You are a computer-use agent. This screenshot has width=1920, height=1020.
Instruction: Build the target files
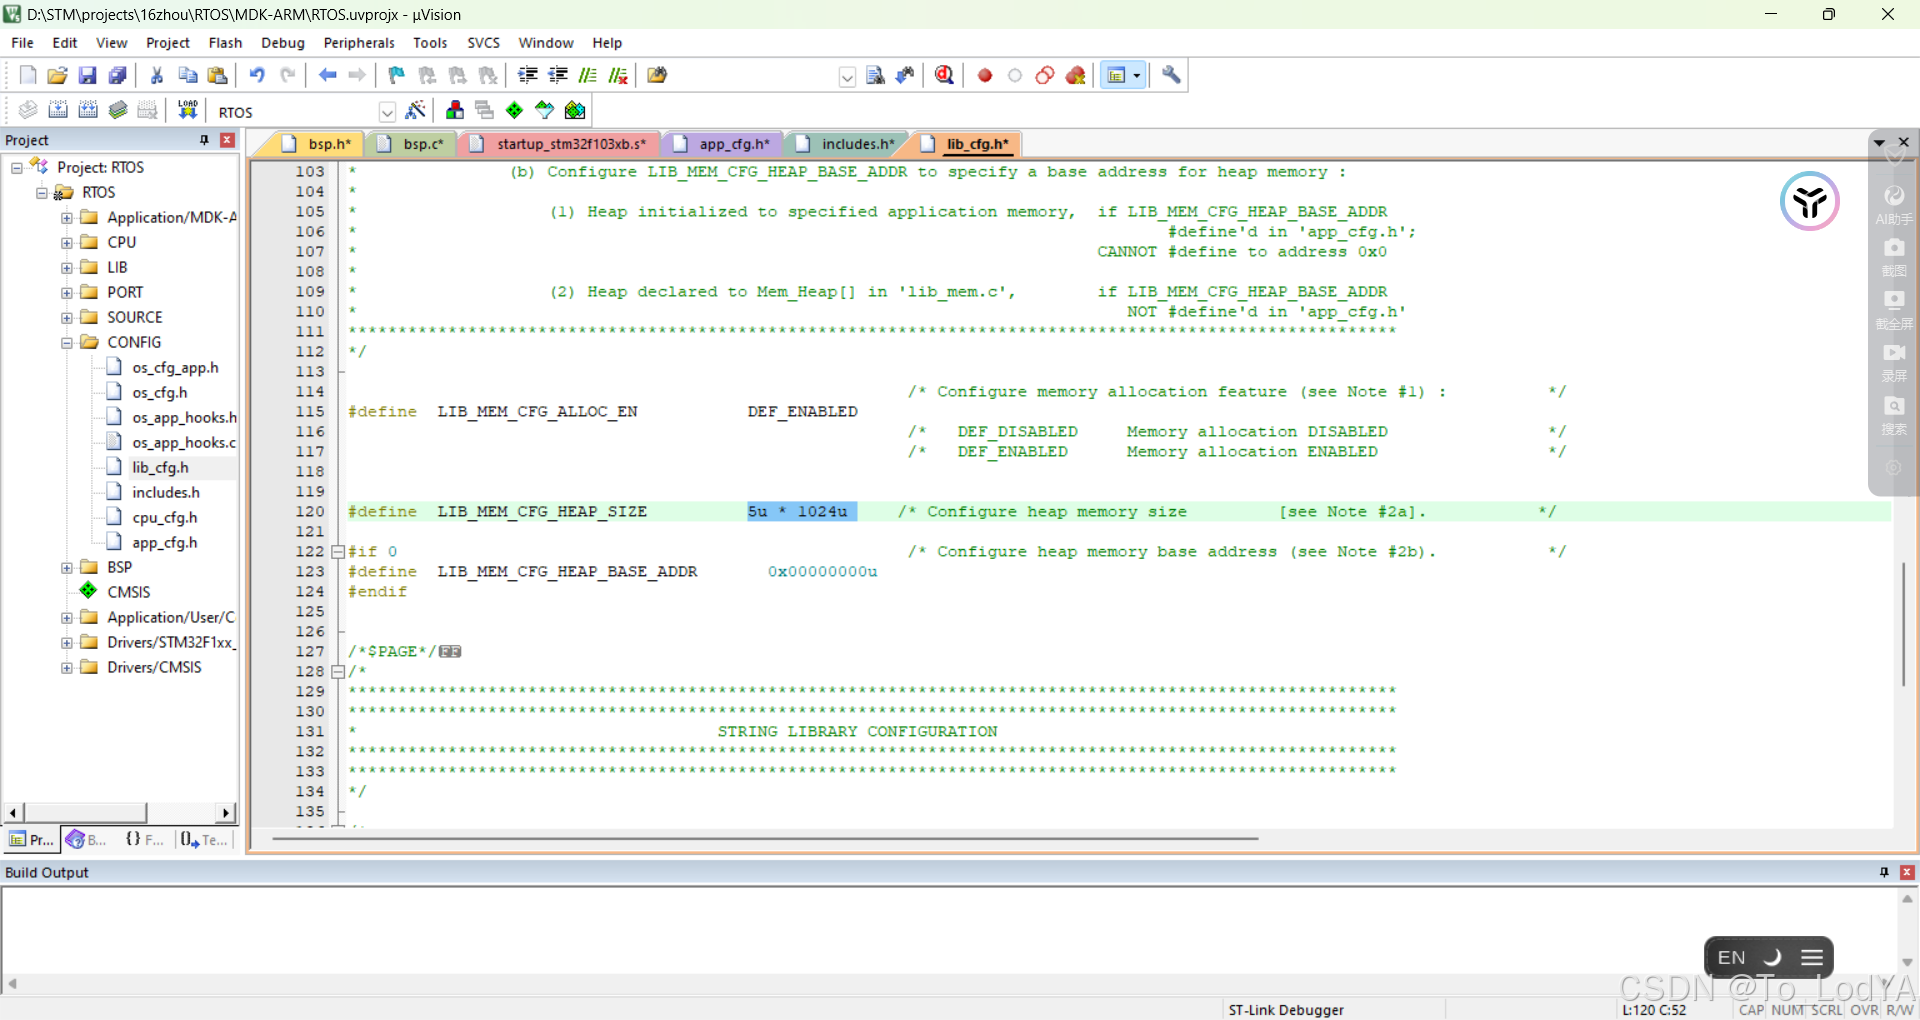point(58,110)
